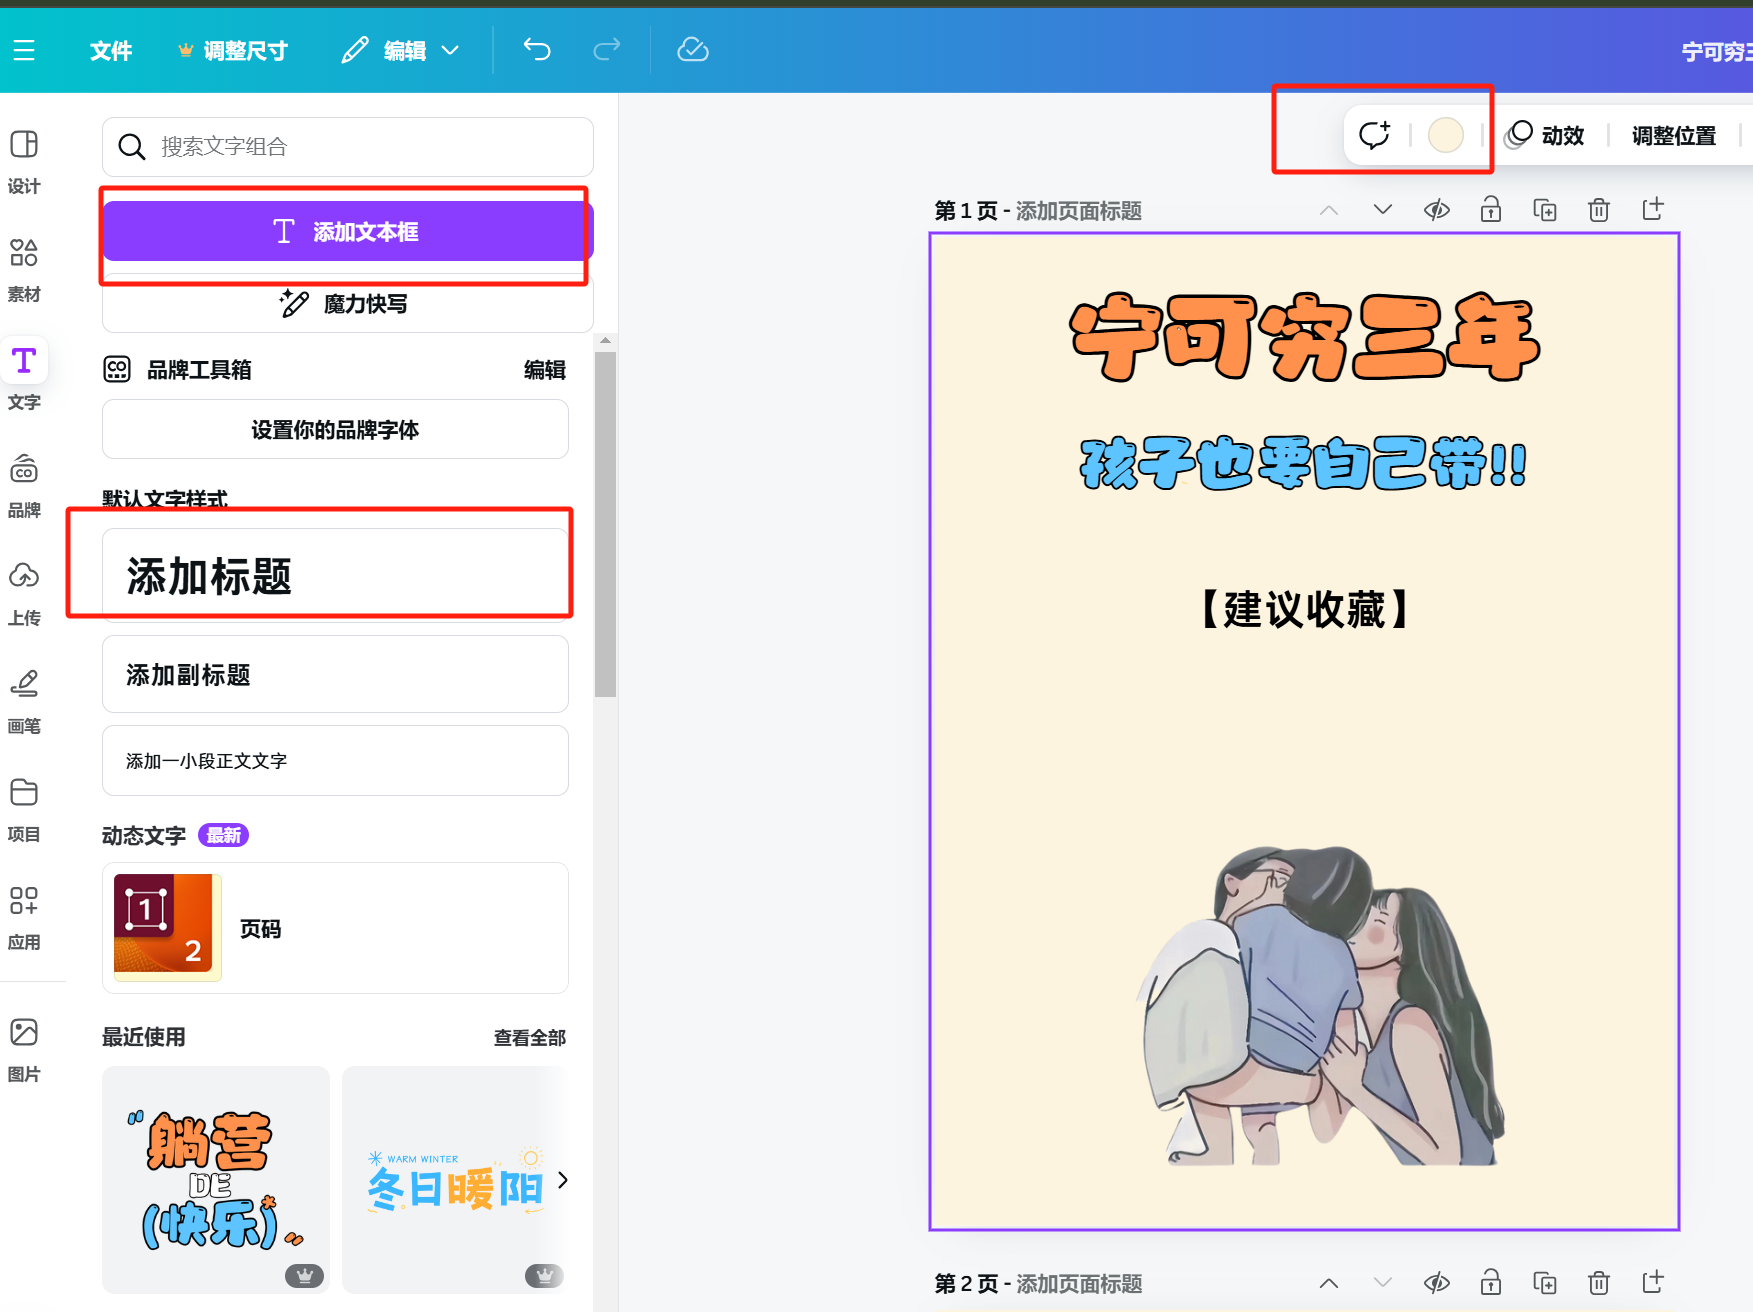The height and width of the screenshot is (1312, 1753).
Task: Open the 编辑 dropdown arrow
Action: click(452, 50)
